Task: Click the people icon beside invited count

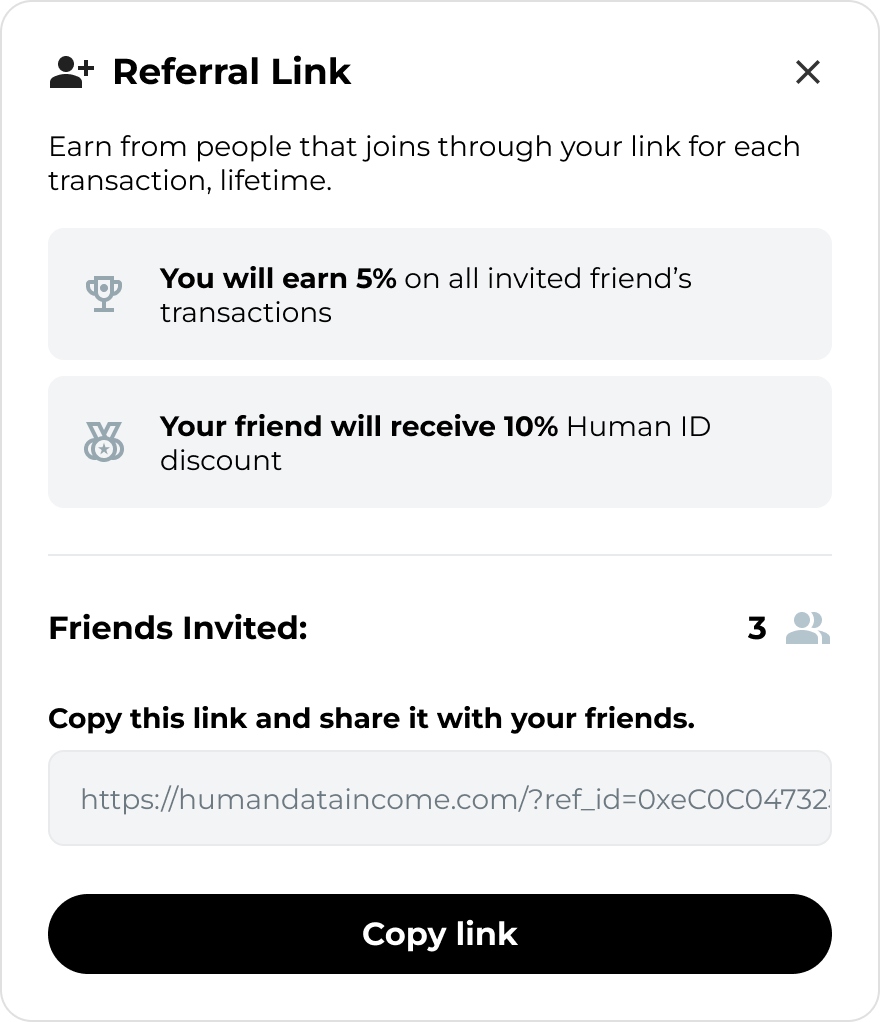Action: tap(808, 628)
